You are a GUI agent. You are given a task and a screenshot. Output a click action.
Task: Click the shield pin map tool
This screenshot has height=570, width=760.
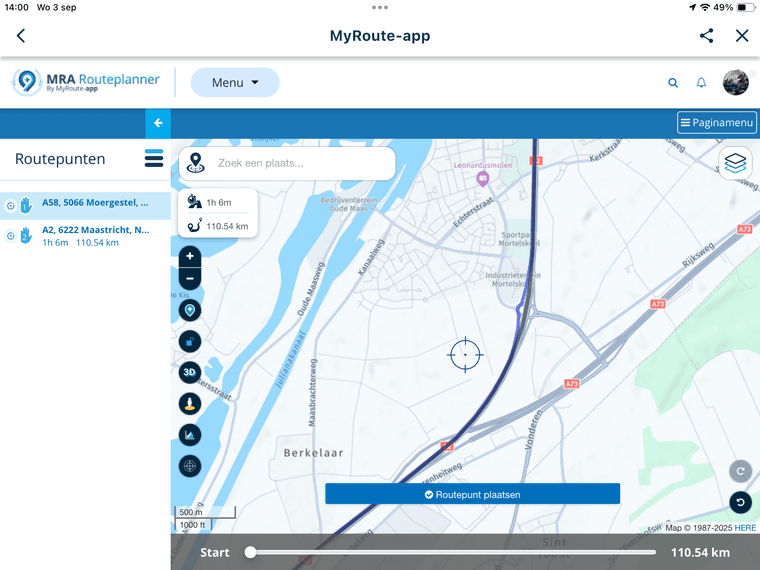click(x=190, y=310)
